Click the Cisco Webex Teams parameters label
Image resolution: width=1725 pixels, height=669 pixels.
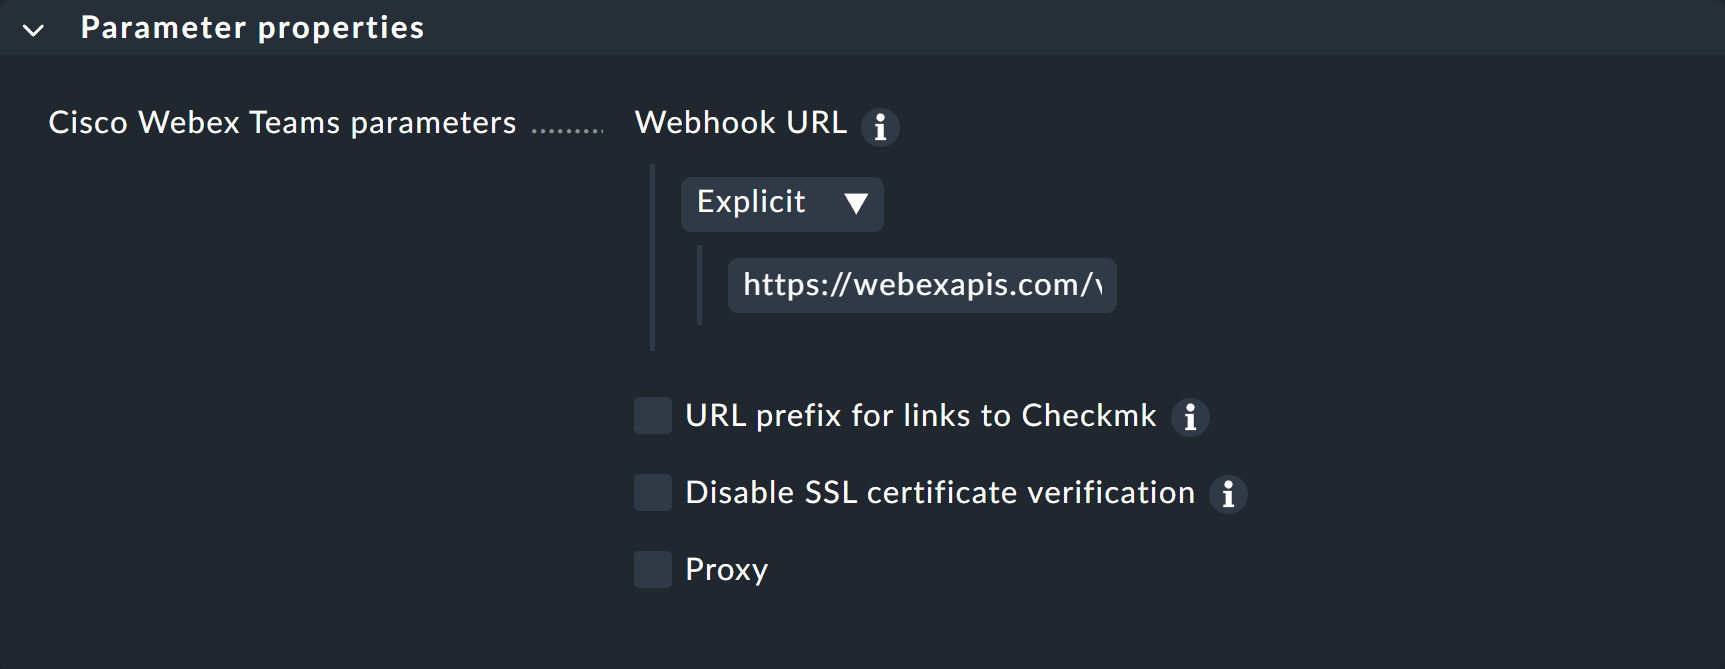[283, 122]
